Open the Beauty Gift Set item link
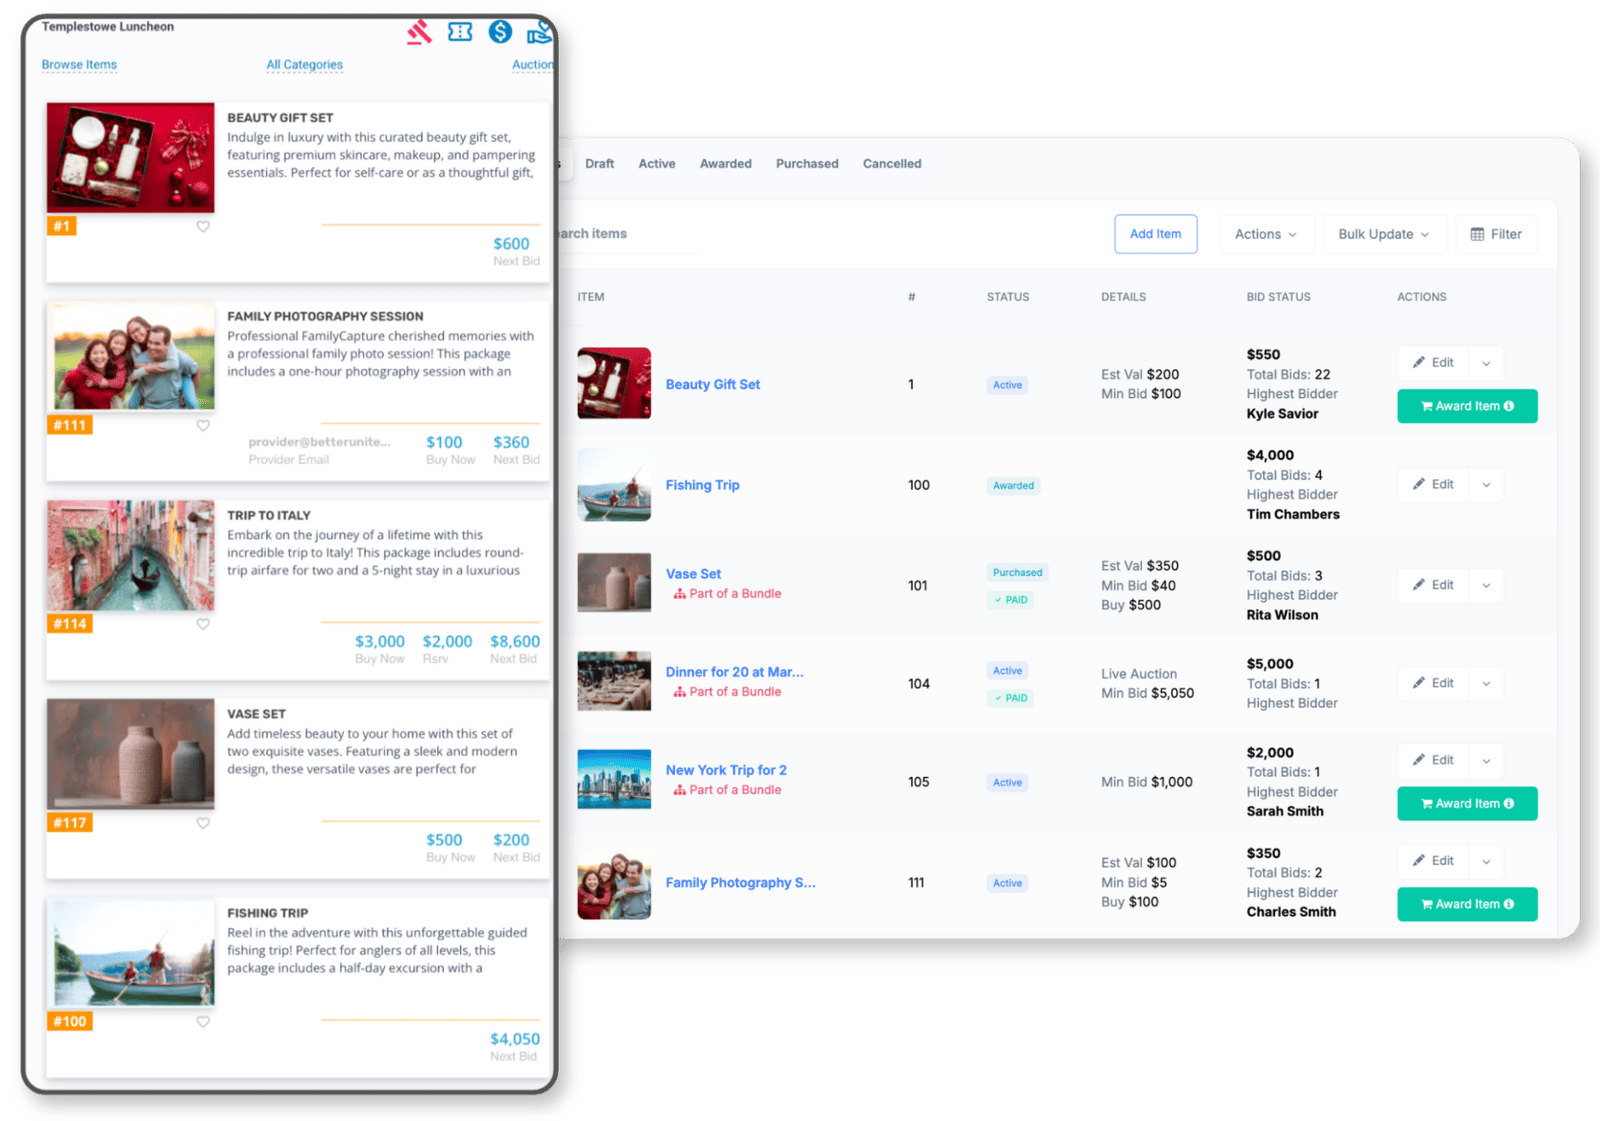The width and height of the screenshot is (1600, 1121). (713, 384)
